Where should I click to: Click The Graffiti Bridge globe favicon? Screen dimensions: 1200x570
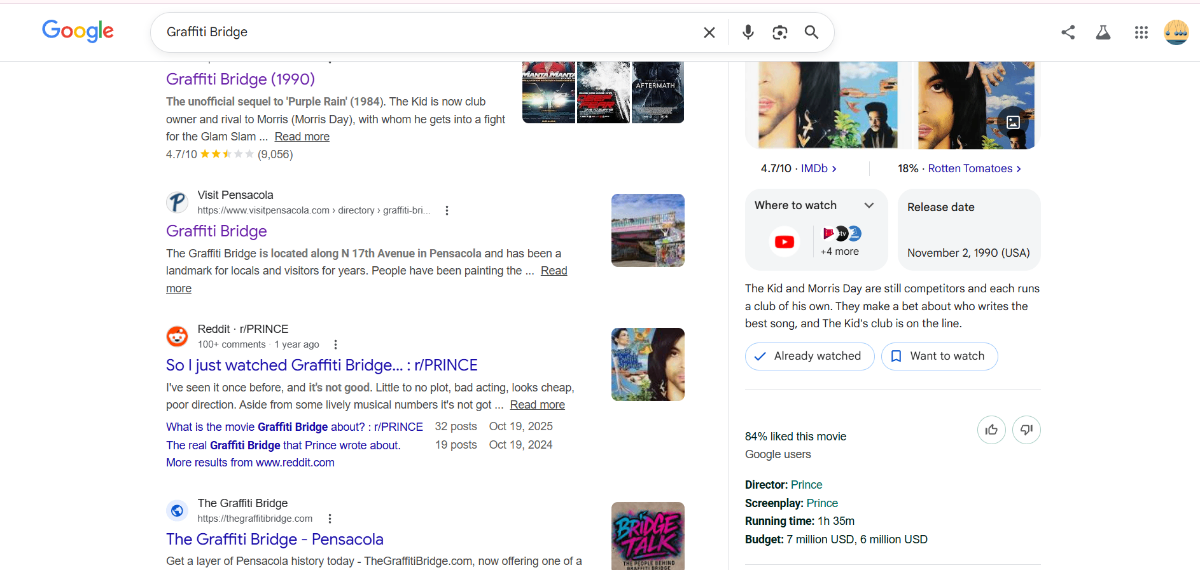[177, 511]
